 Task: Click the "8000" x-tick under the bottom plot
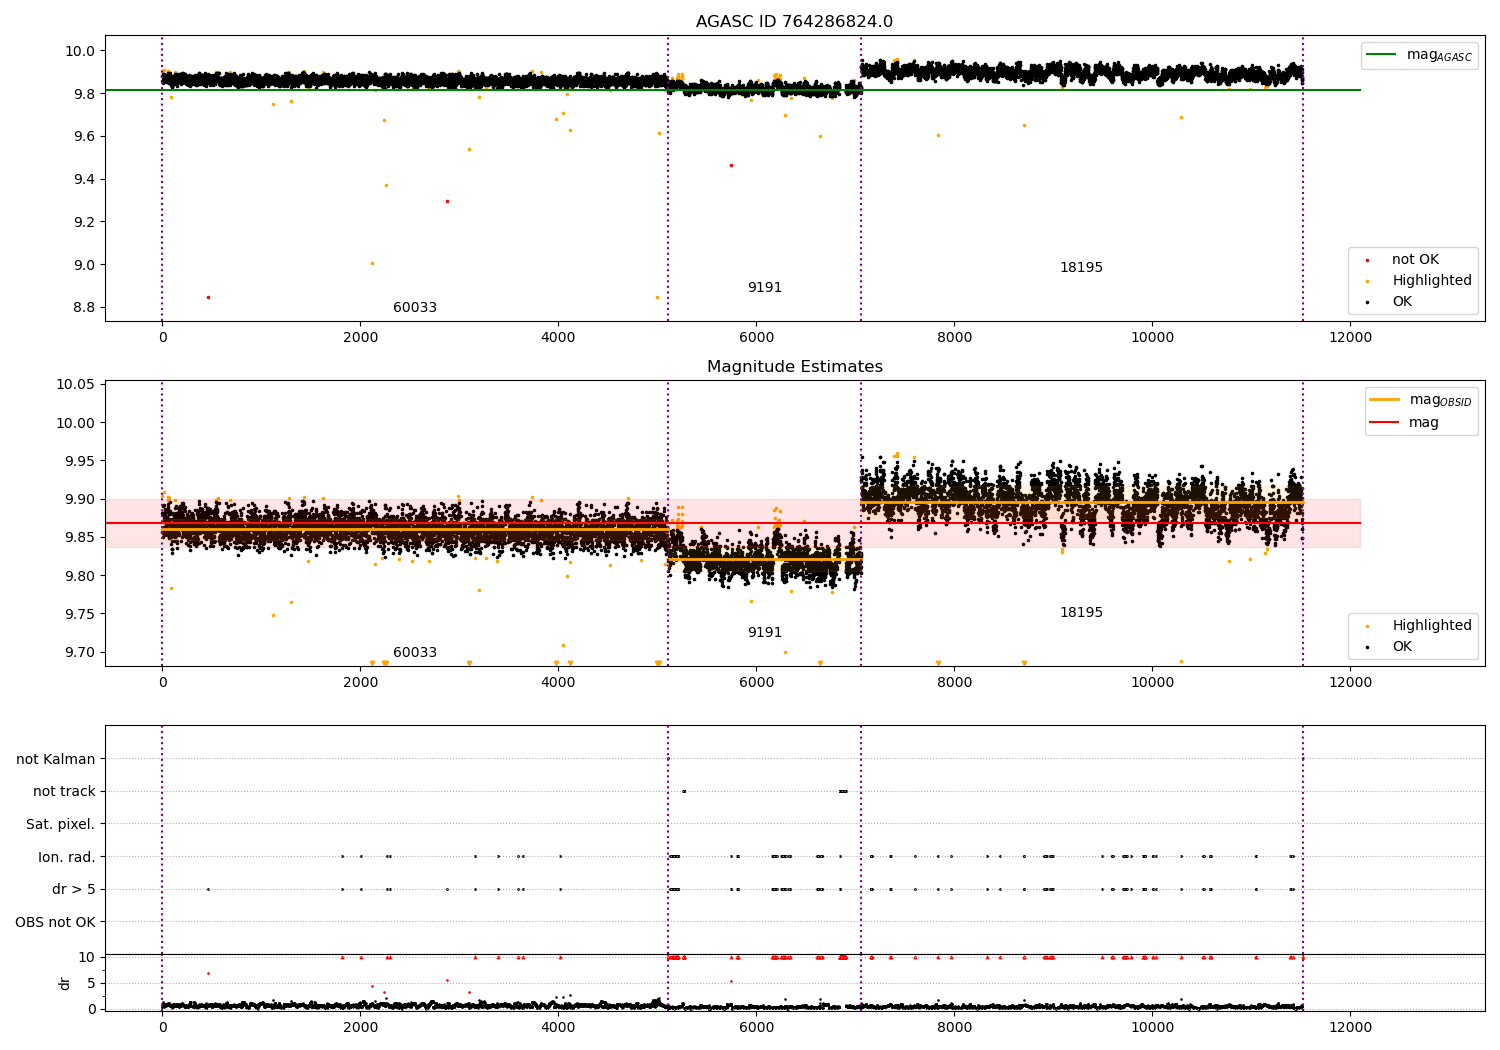954,1027
